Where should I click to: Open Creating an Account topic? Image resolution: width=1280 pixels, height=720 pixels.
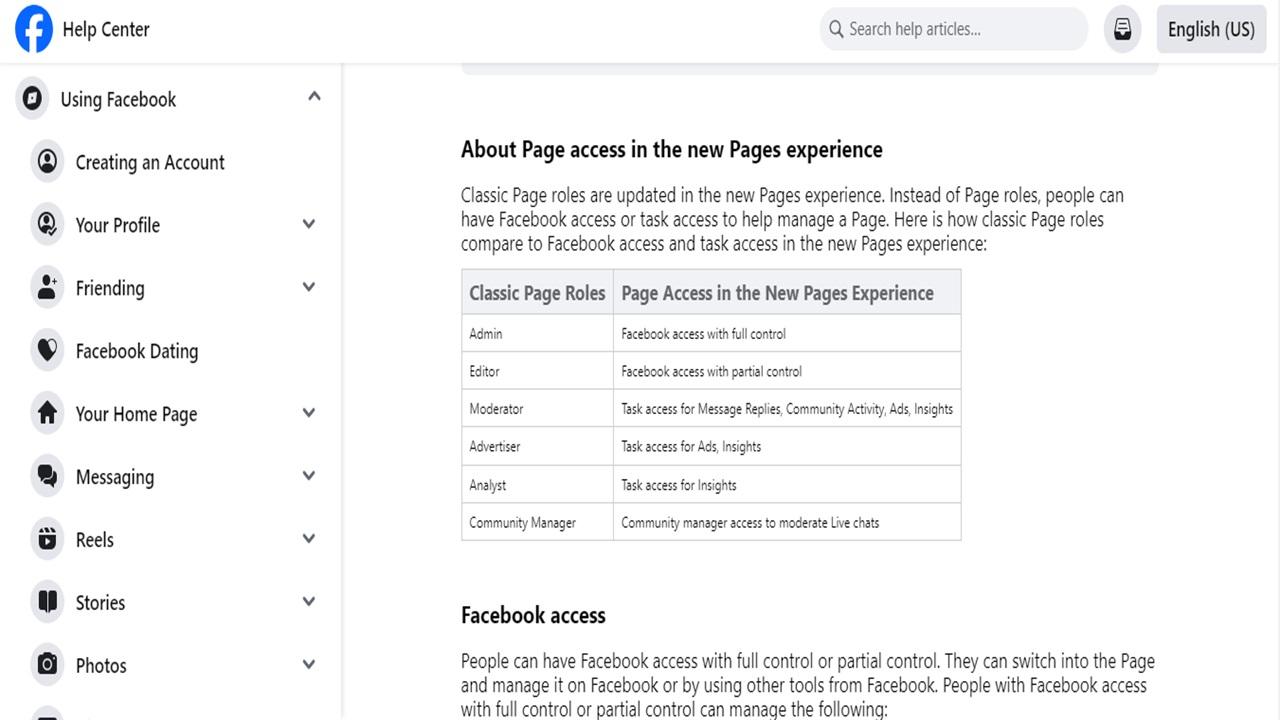point(150,162)
